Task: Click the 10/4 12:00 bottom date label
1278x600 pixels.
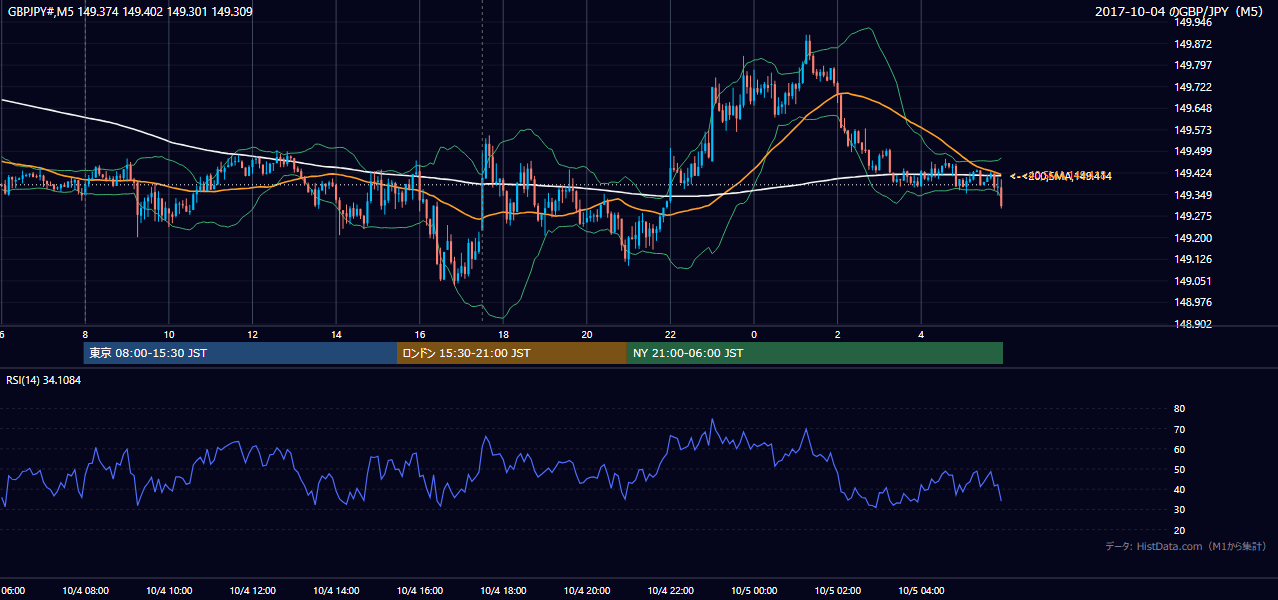Action: coord(253,590)
